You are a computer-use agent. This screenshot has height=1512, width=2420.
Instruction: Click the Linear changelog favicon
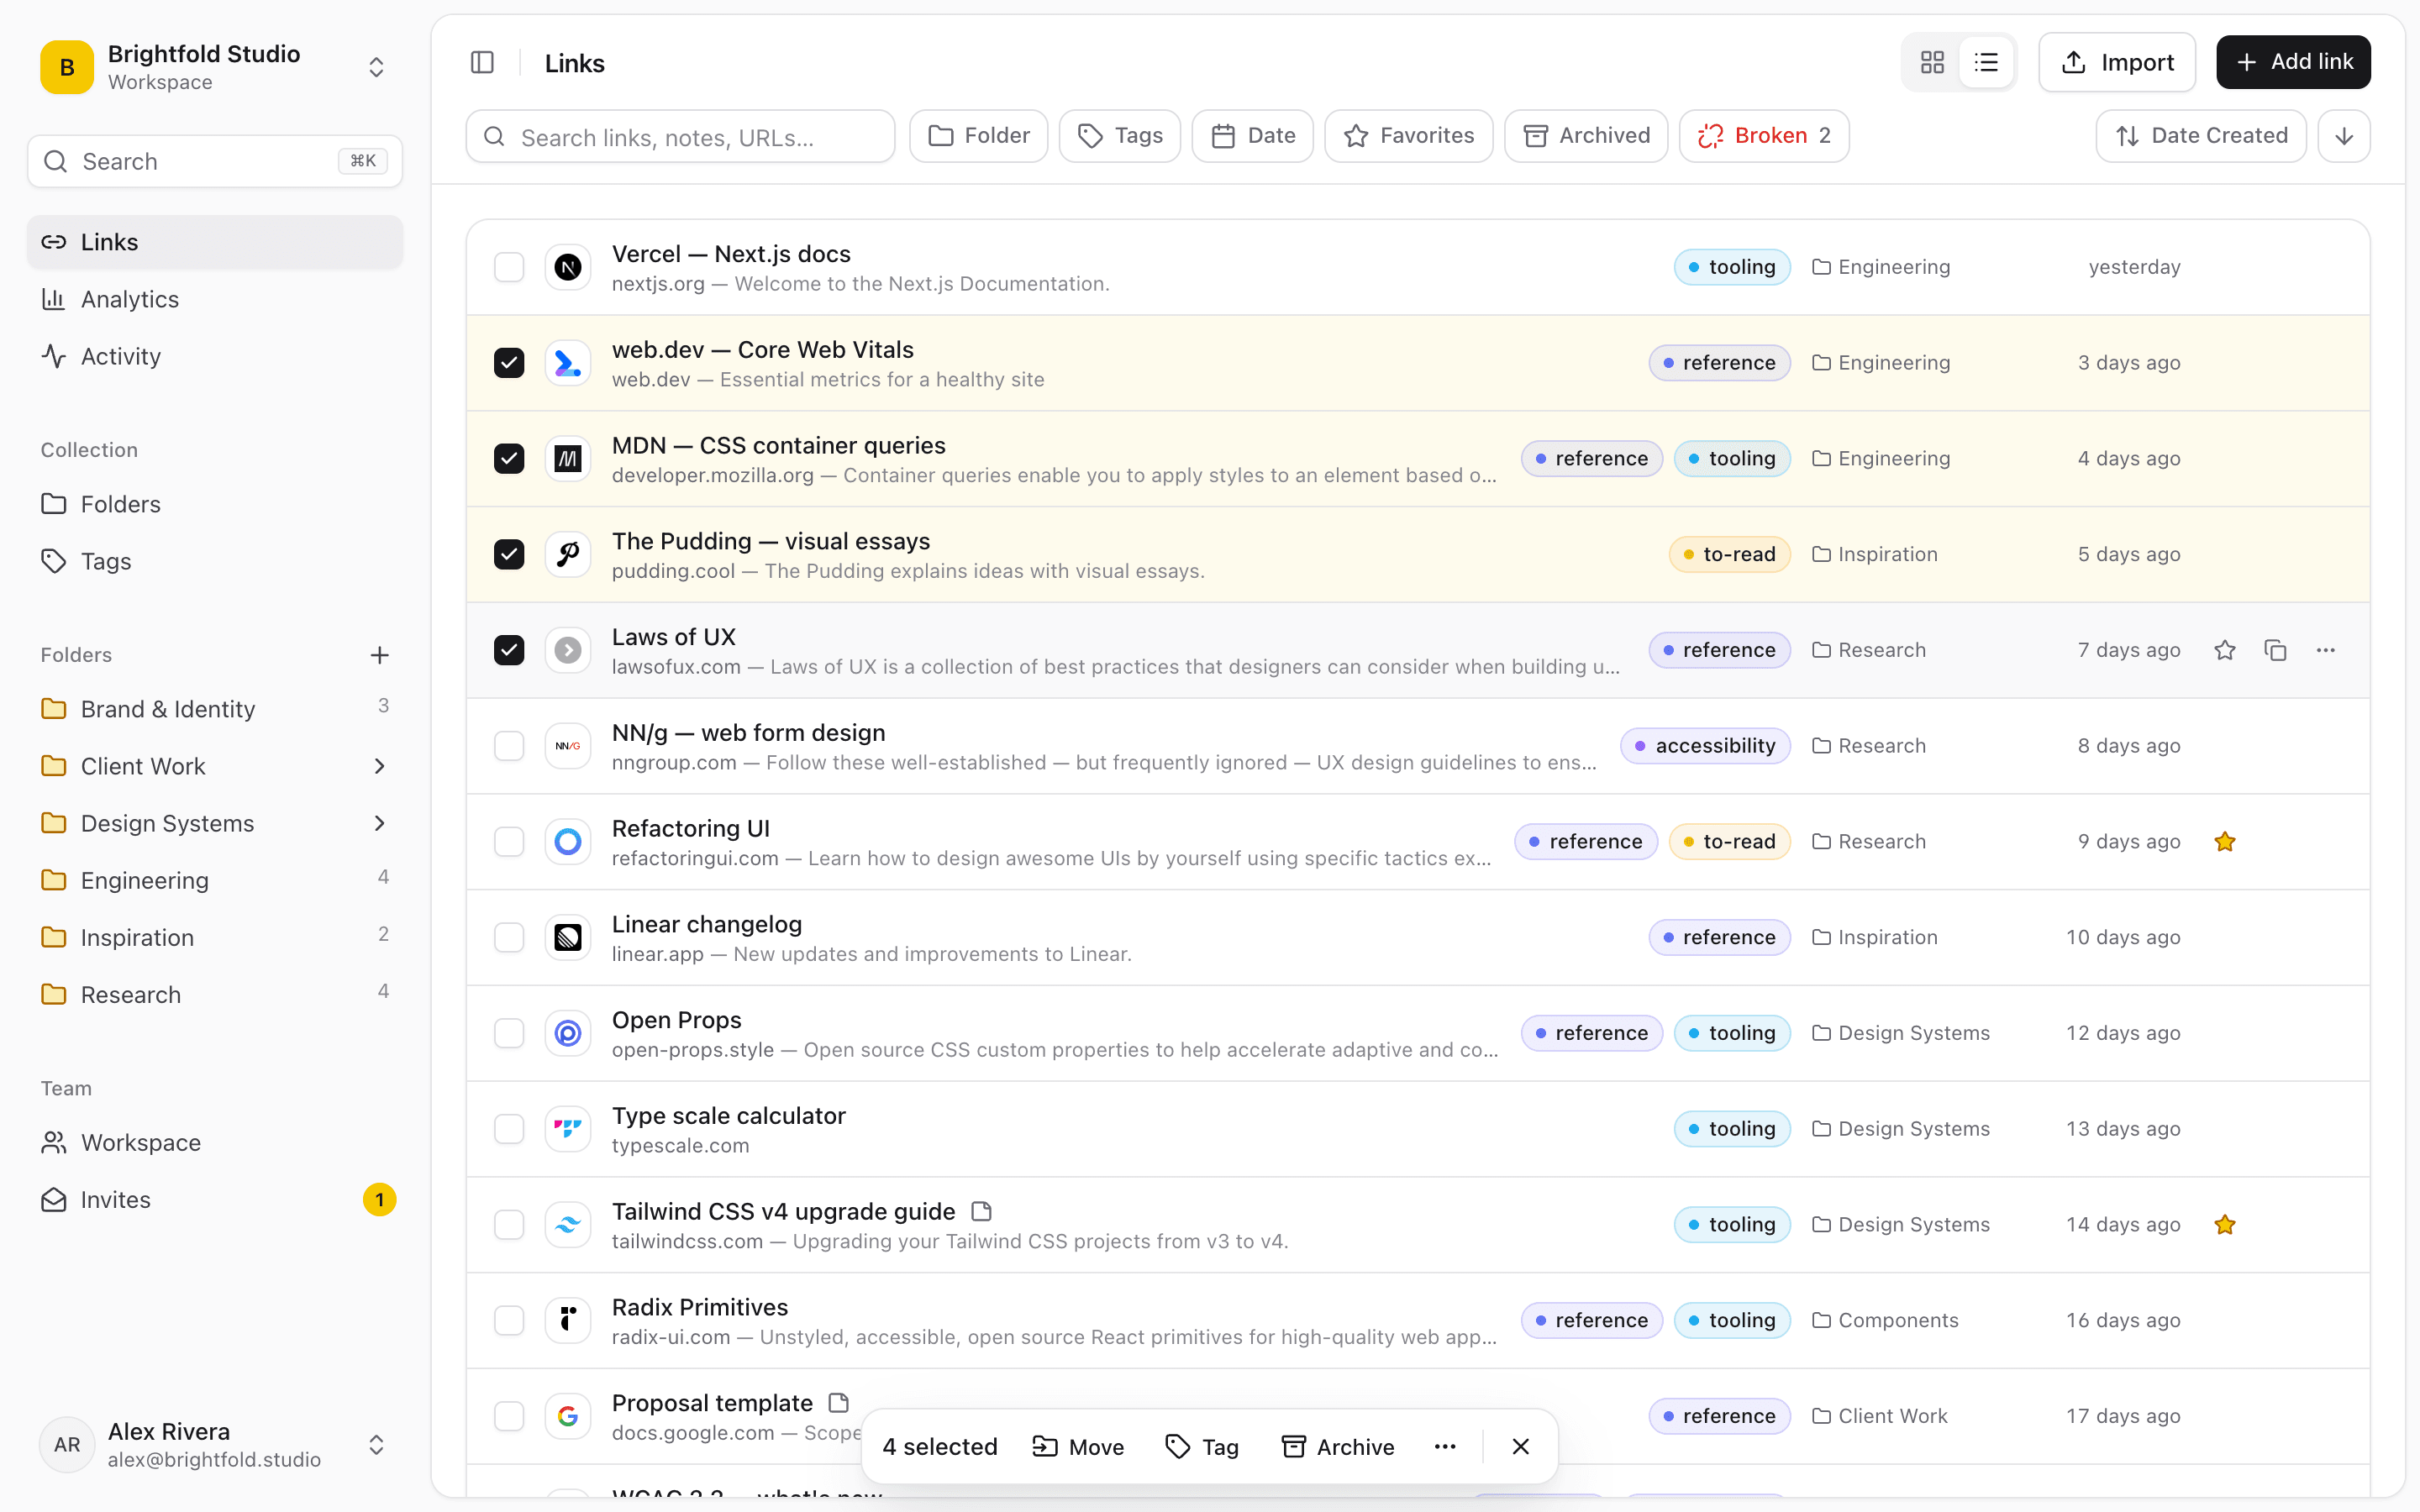pyautogui.click(x=568, y=937)
